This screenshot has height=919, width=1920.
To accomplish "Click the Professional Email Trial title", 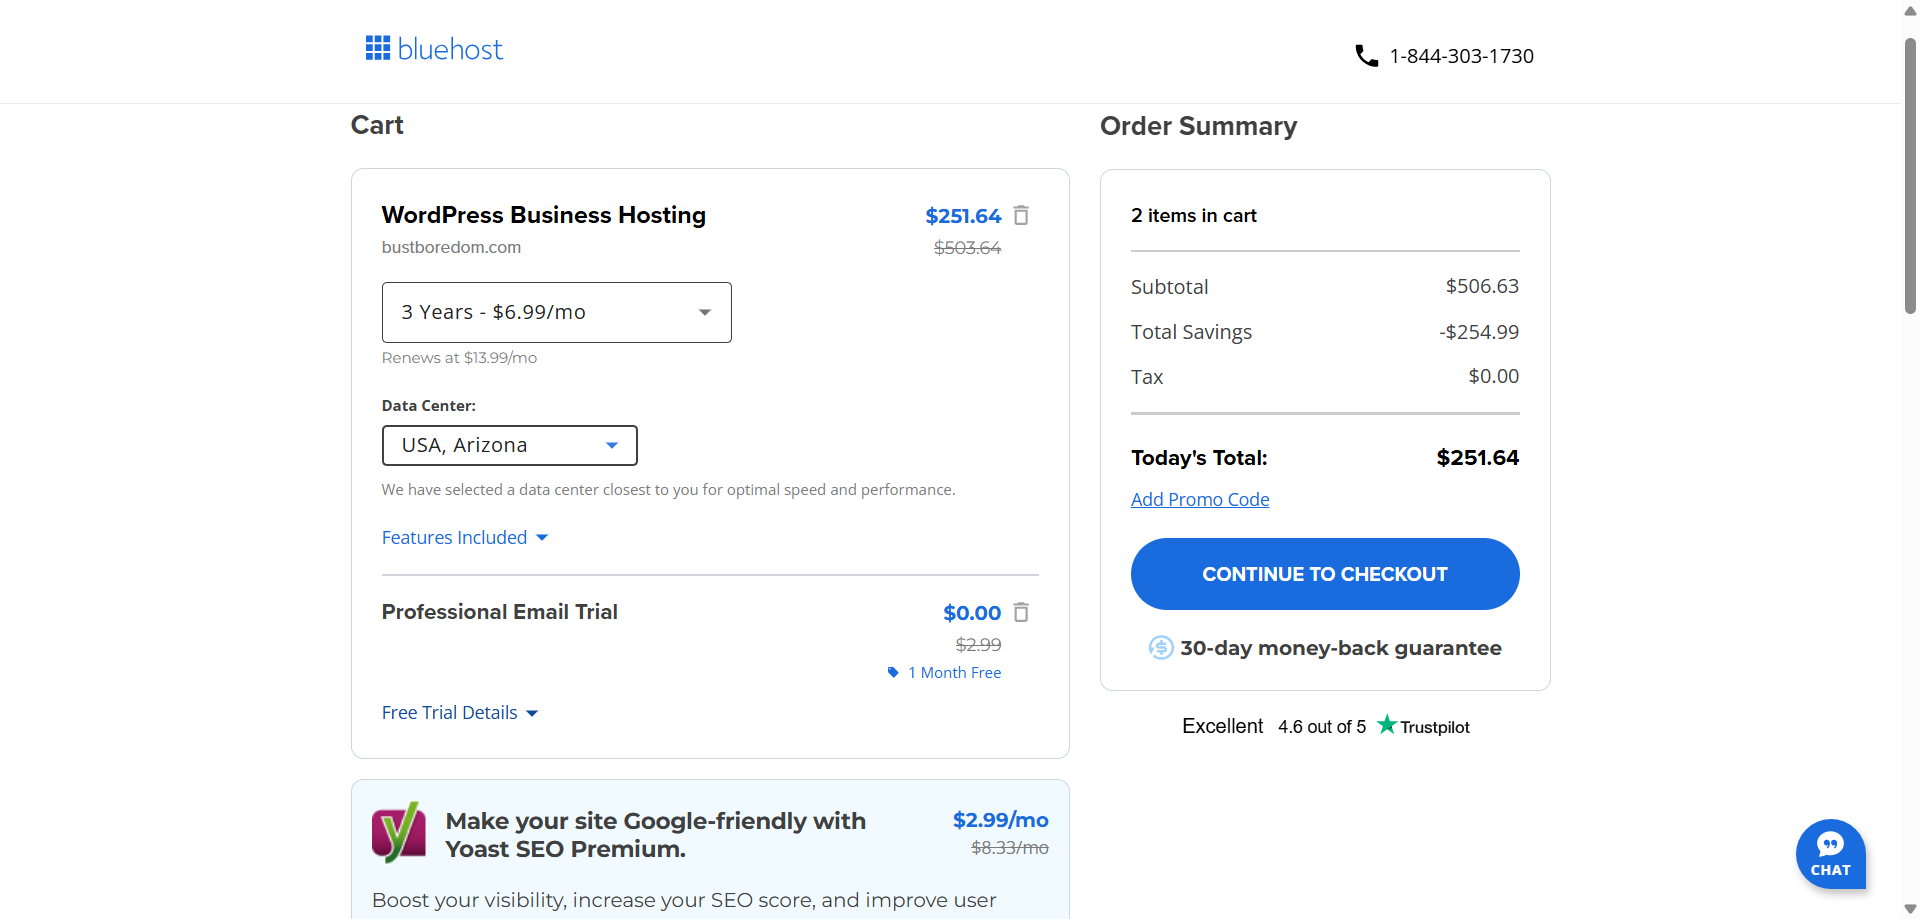I will 499,612.
